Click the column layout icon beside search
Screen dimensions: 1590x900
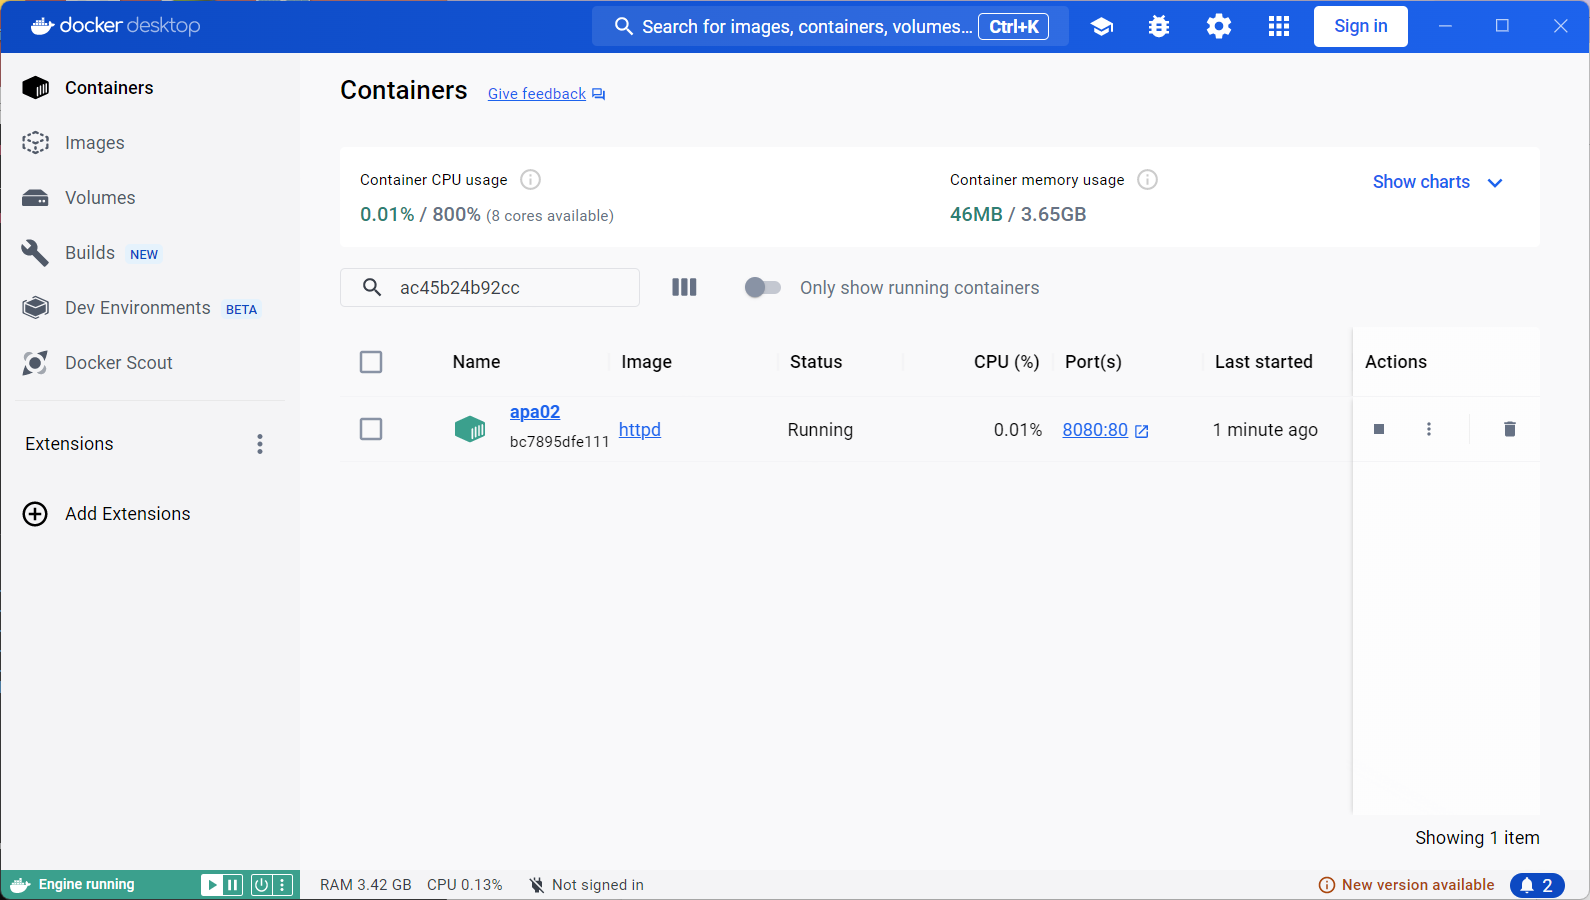[684, 288]
